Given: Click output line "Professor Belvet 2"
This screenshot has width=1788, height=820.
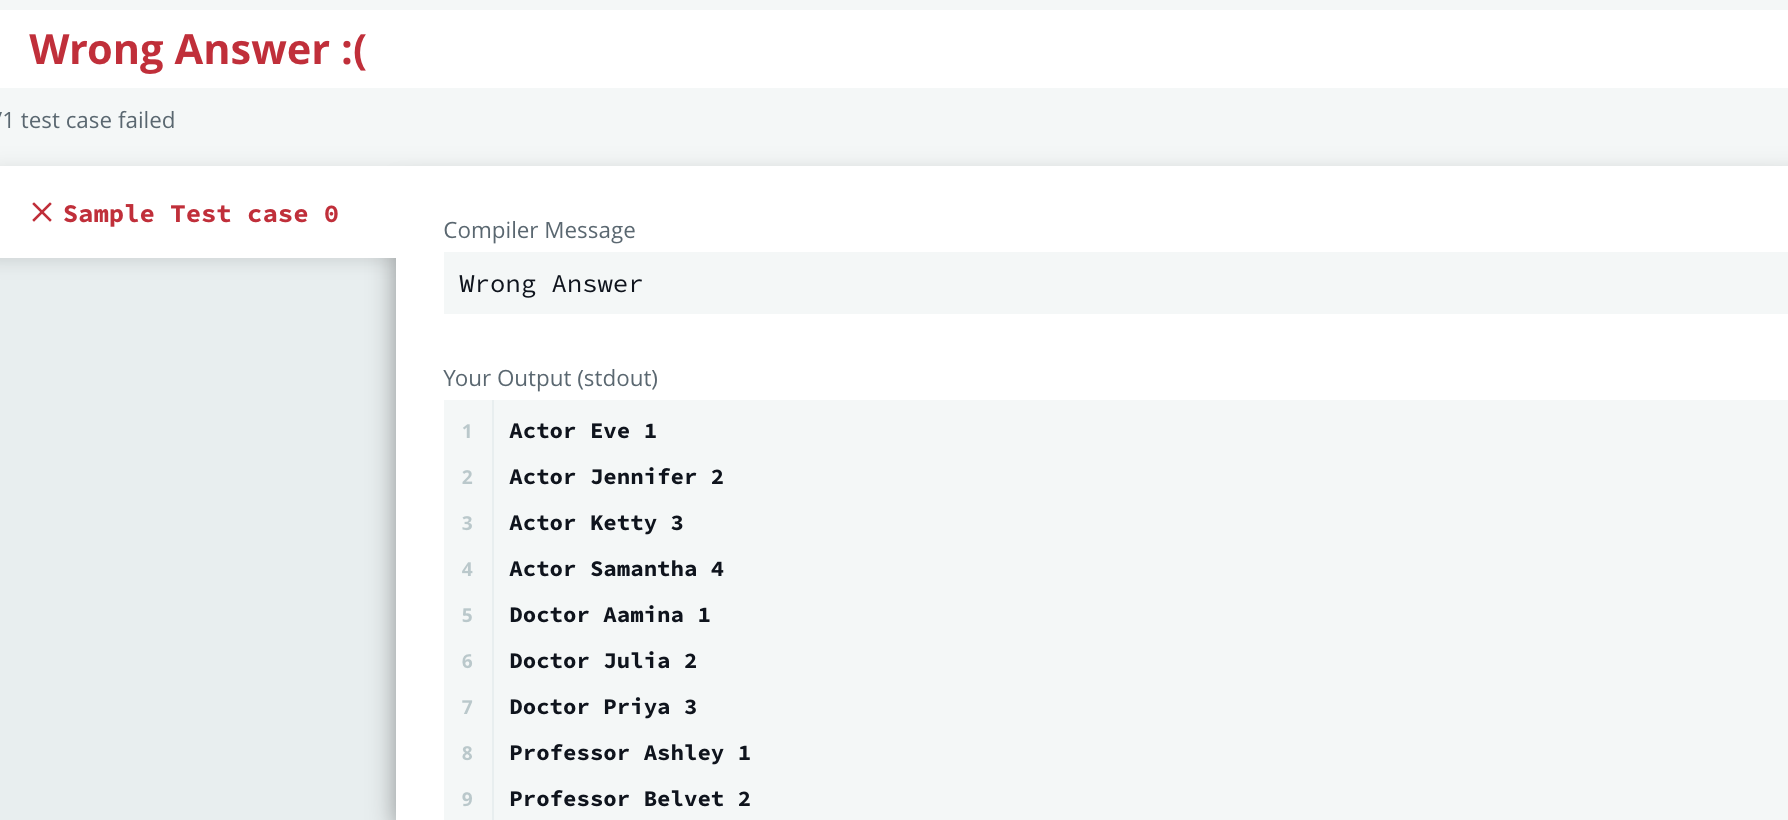Looking at the screenshot, I should coord(629,799).
